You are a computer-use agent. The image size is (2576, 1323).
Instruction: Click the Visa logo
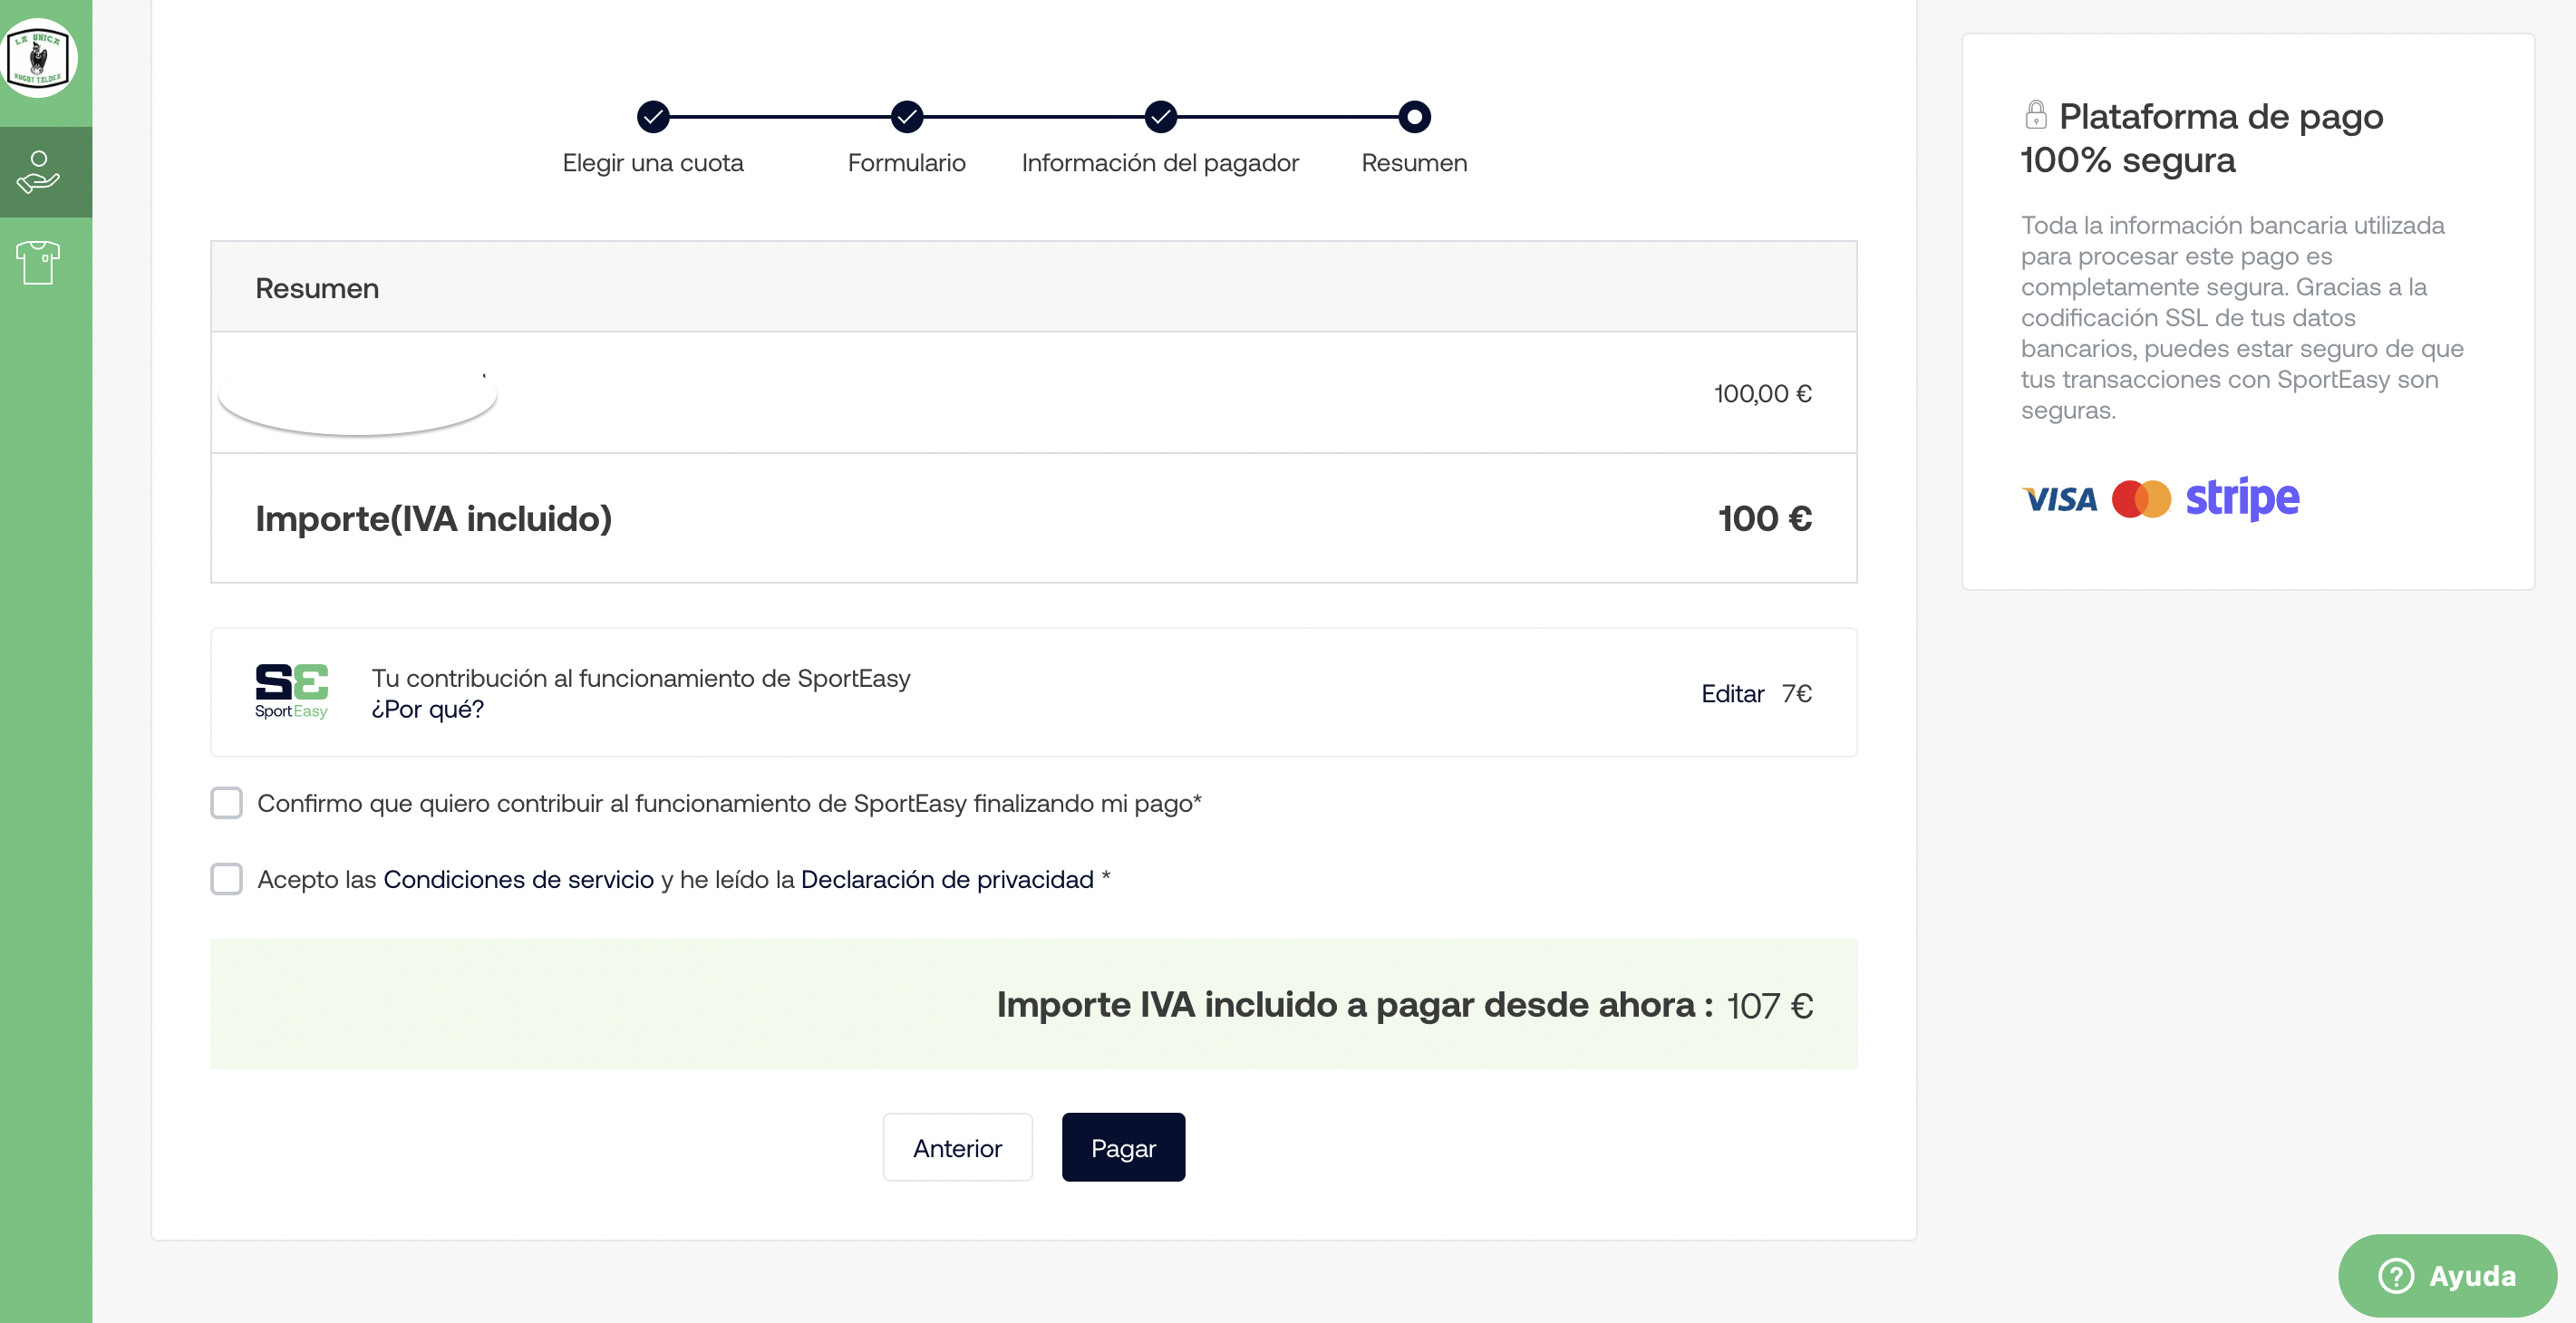(x=2059, y=499)
